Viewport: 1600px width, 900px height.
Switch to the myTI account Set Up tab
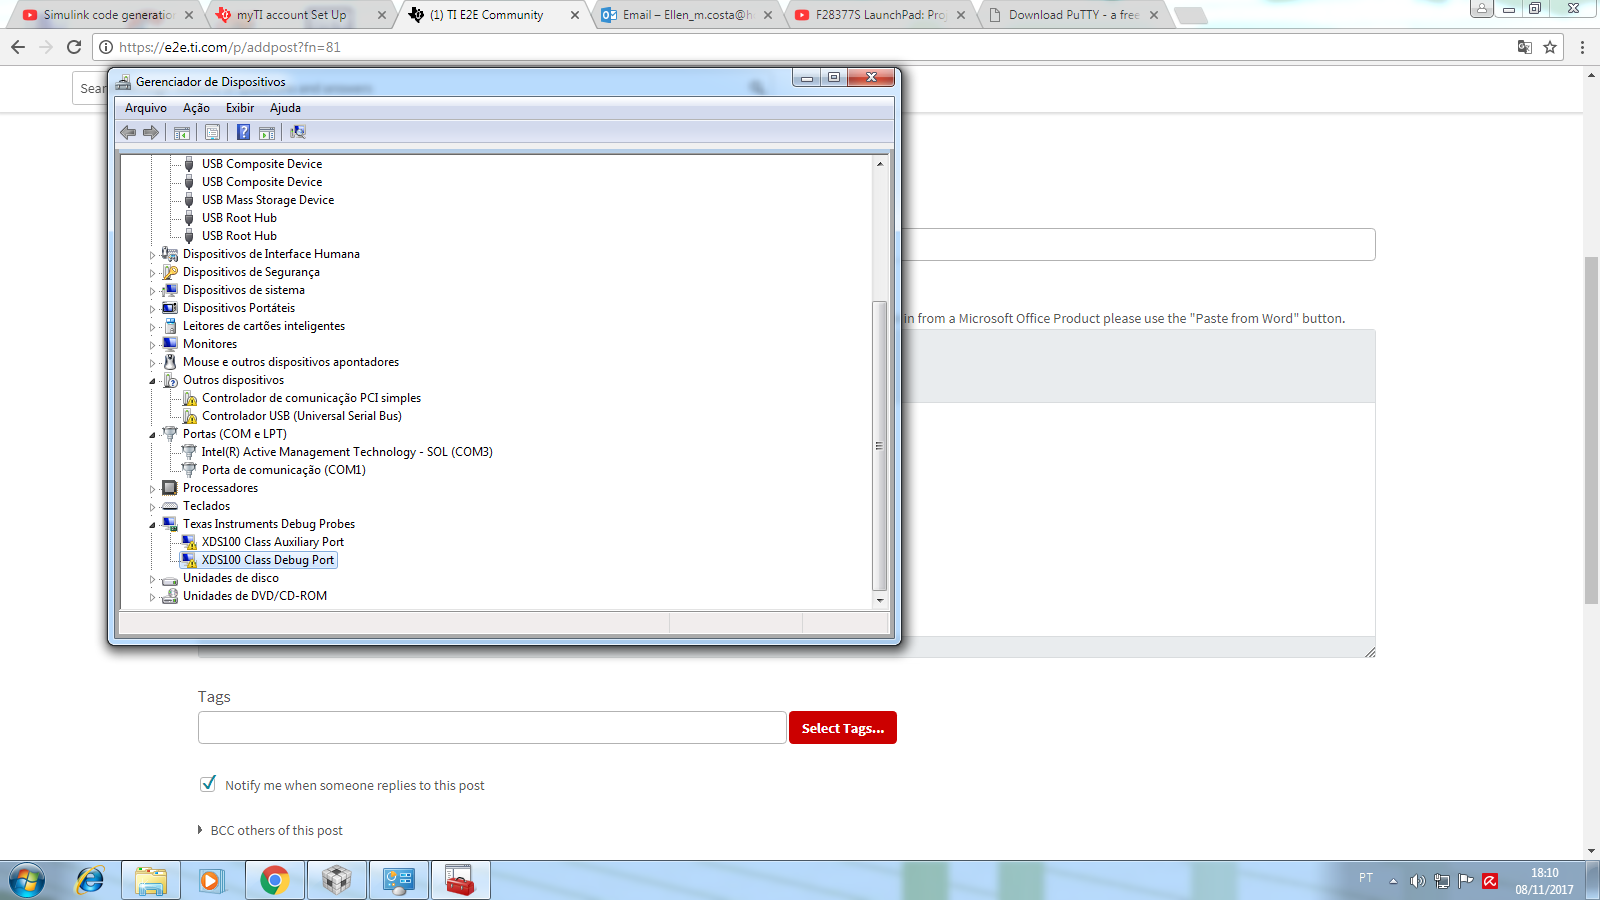(300, 15)
